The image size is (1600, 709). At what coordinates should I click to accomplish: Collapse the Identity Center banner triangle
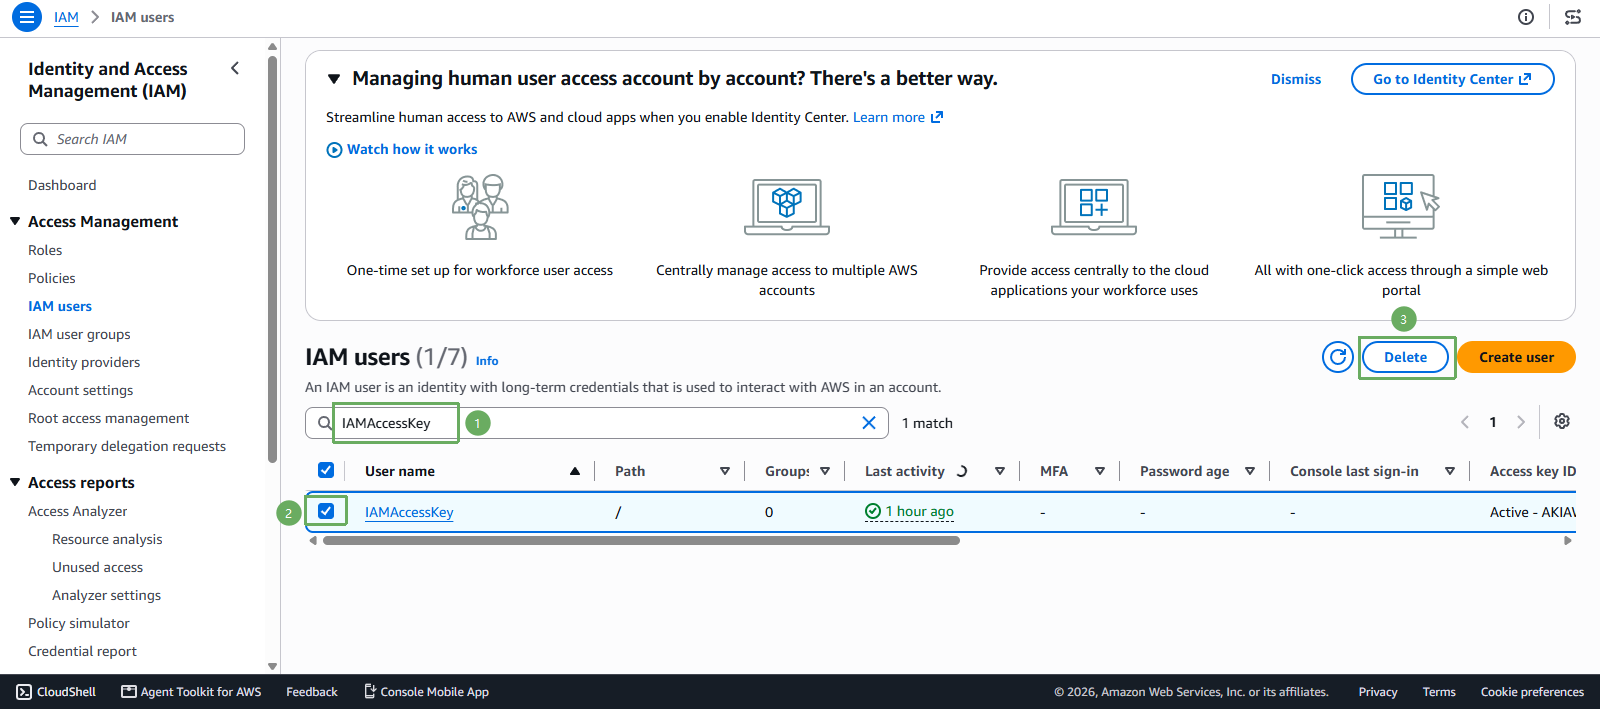coord(334,79)
